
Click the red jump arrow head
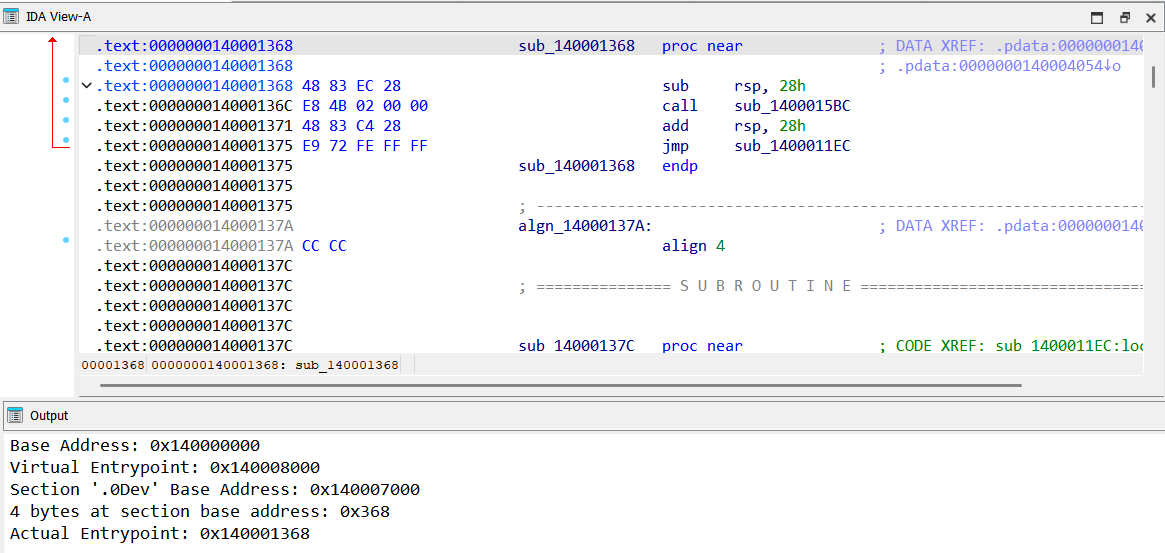[x=53, y=41]
